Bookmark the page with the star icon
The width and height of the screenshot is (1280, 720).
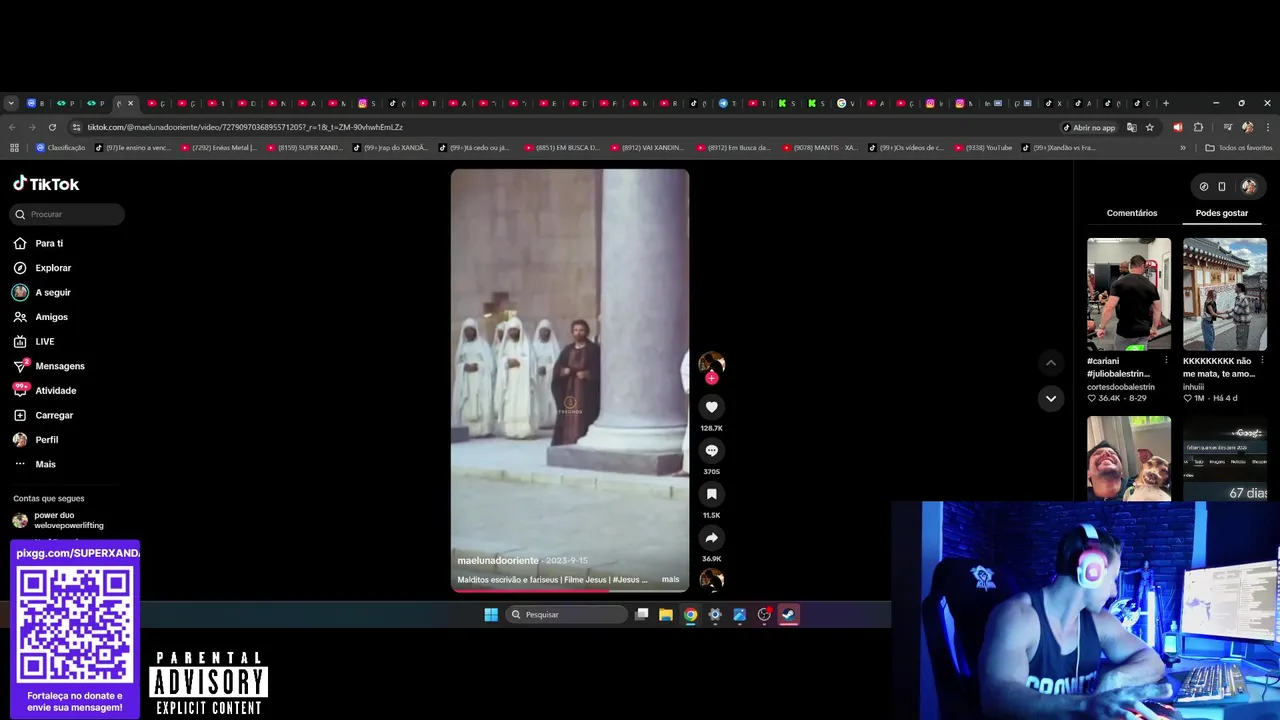[1150, 127]
